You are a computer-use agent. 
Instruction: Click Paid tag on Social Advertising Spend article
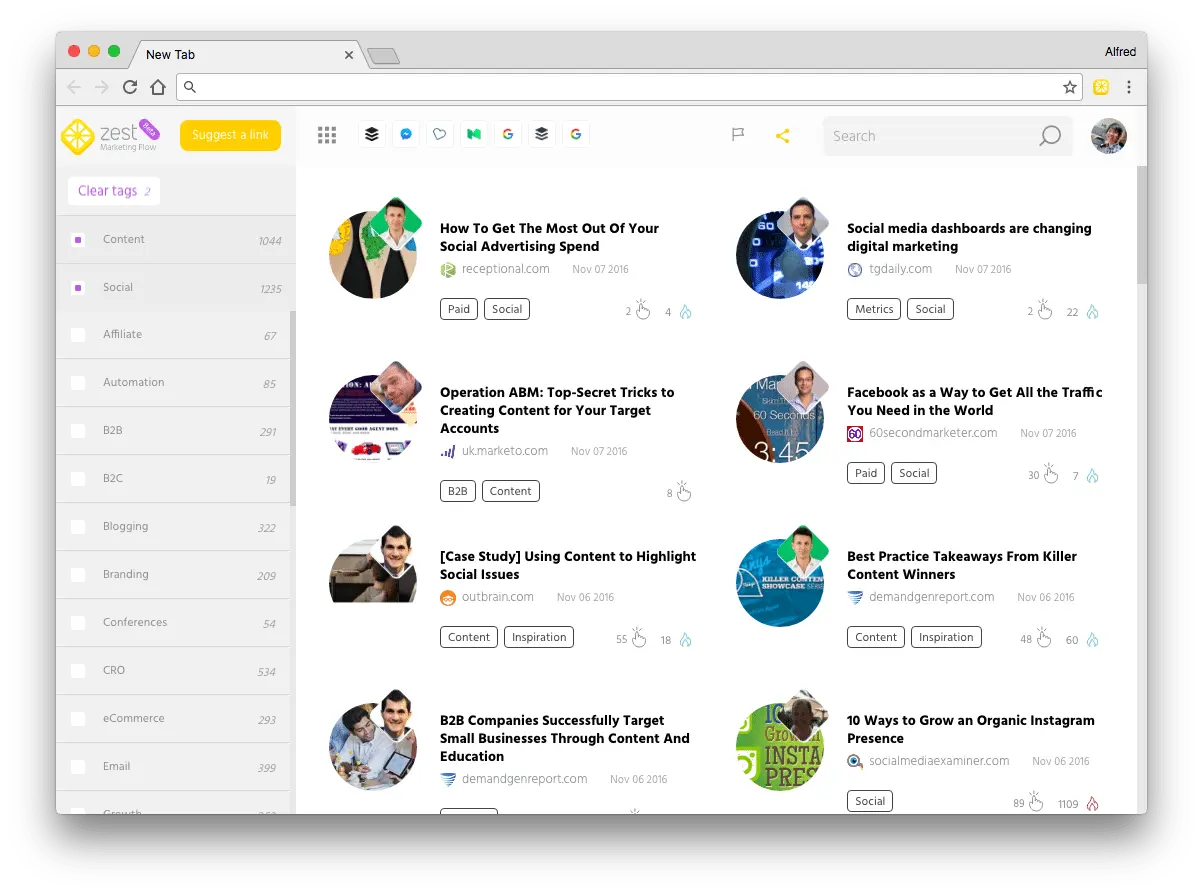click(459, 309)
